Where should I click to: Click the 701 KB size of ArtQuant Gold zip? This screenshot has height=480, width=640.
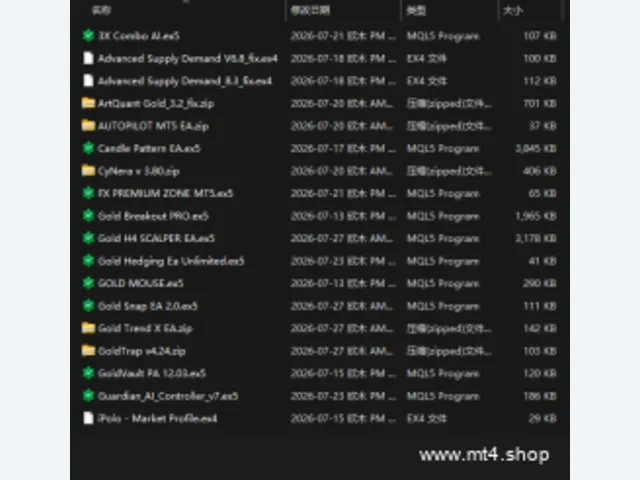point(540,103)
